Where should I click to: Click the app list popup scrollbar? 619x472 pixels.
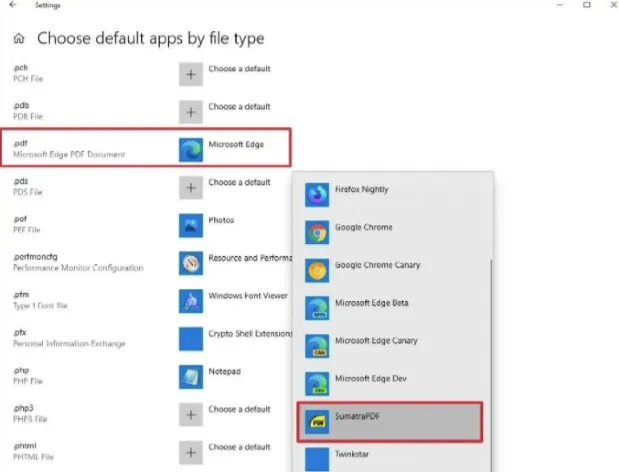491,363
